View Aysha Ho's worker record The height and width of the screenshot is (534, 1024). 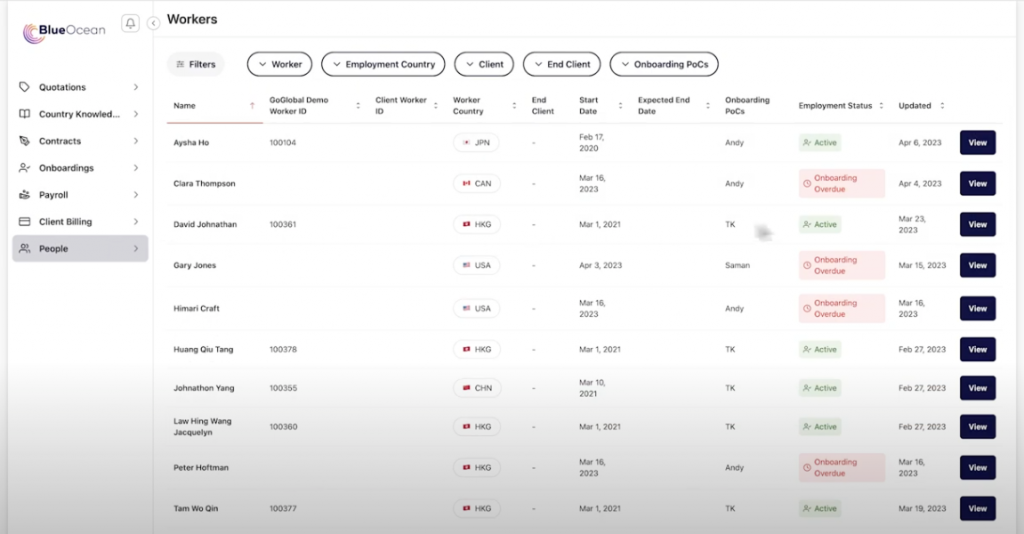pyautogui.click(x=977, y=142)
